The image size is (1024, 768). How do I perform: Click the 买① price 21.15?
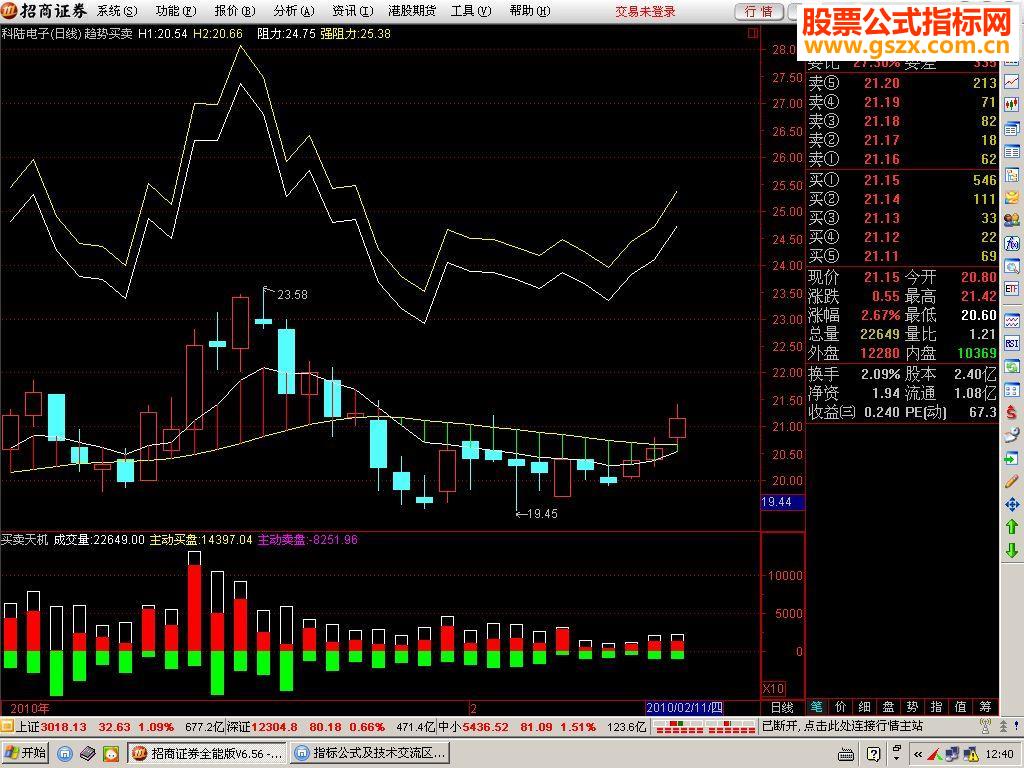tap(881, 180)
